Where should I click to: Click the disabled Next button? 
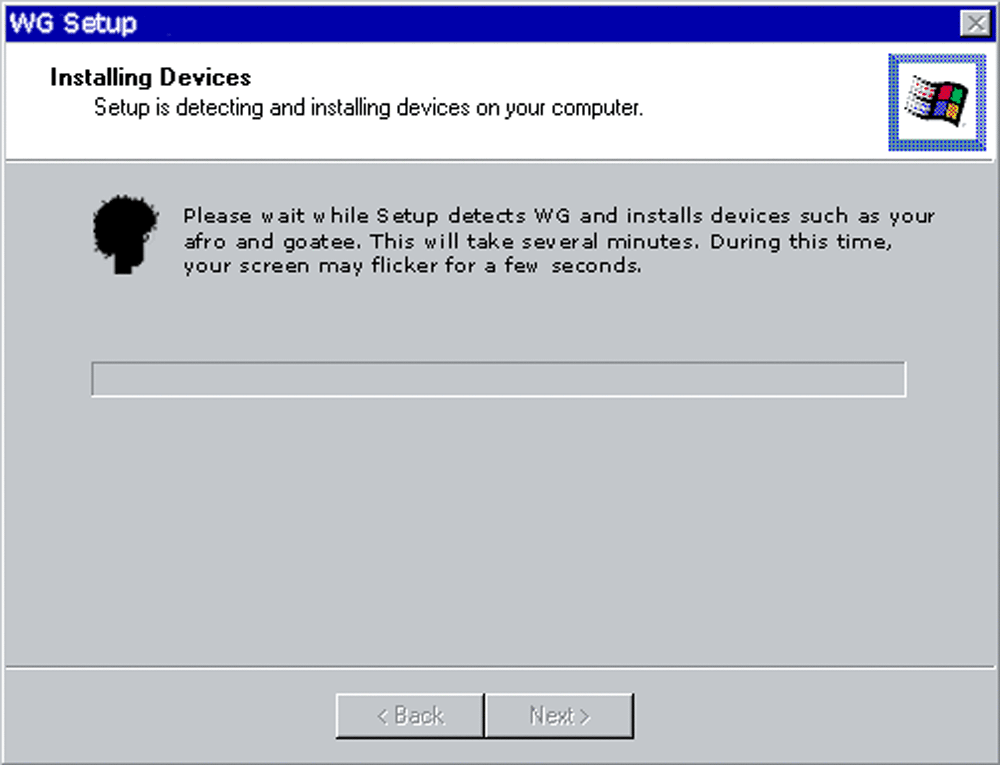point(559,715)
